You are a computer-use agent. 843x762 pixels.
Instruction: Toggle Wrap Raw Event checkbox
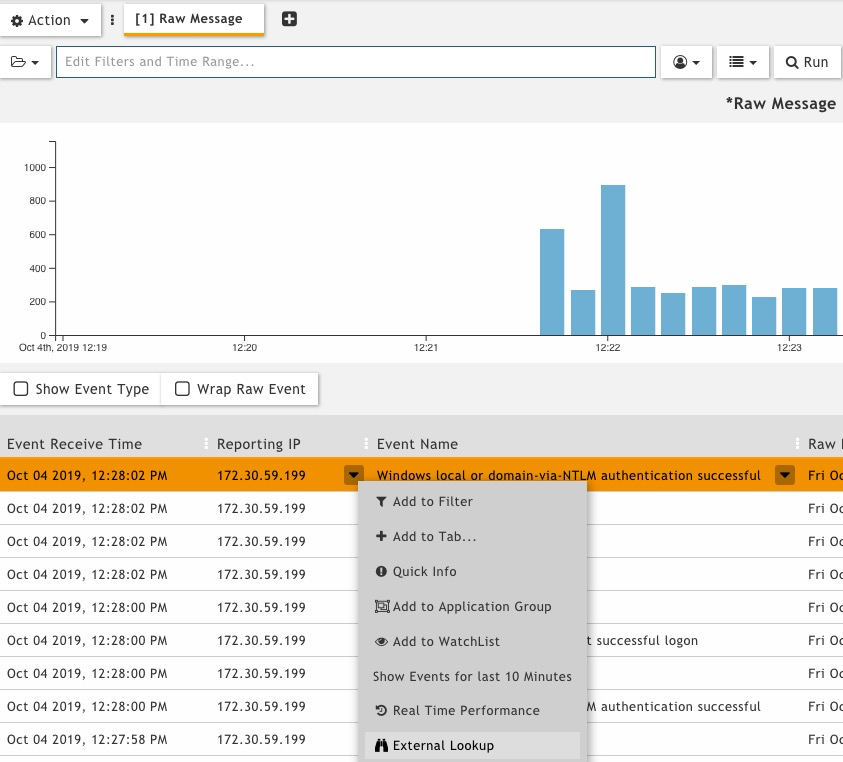(182, 389)
